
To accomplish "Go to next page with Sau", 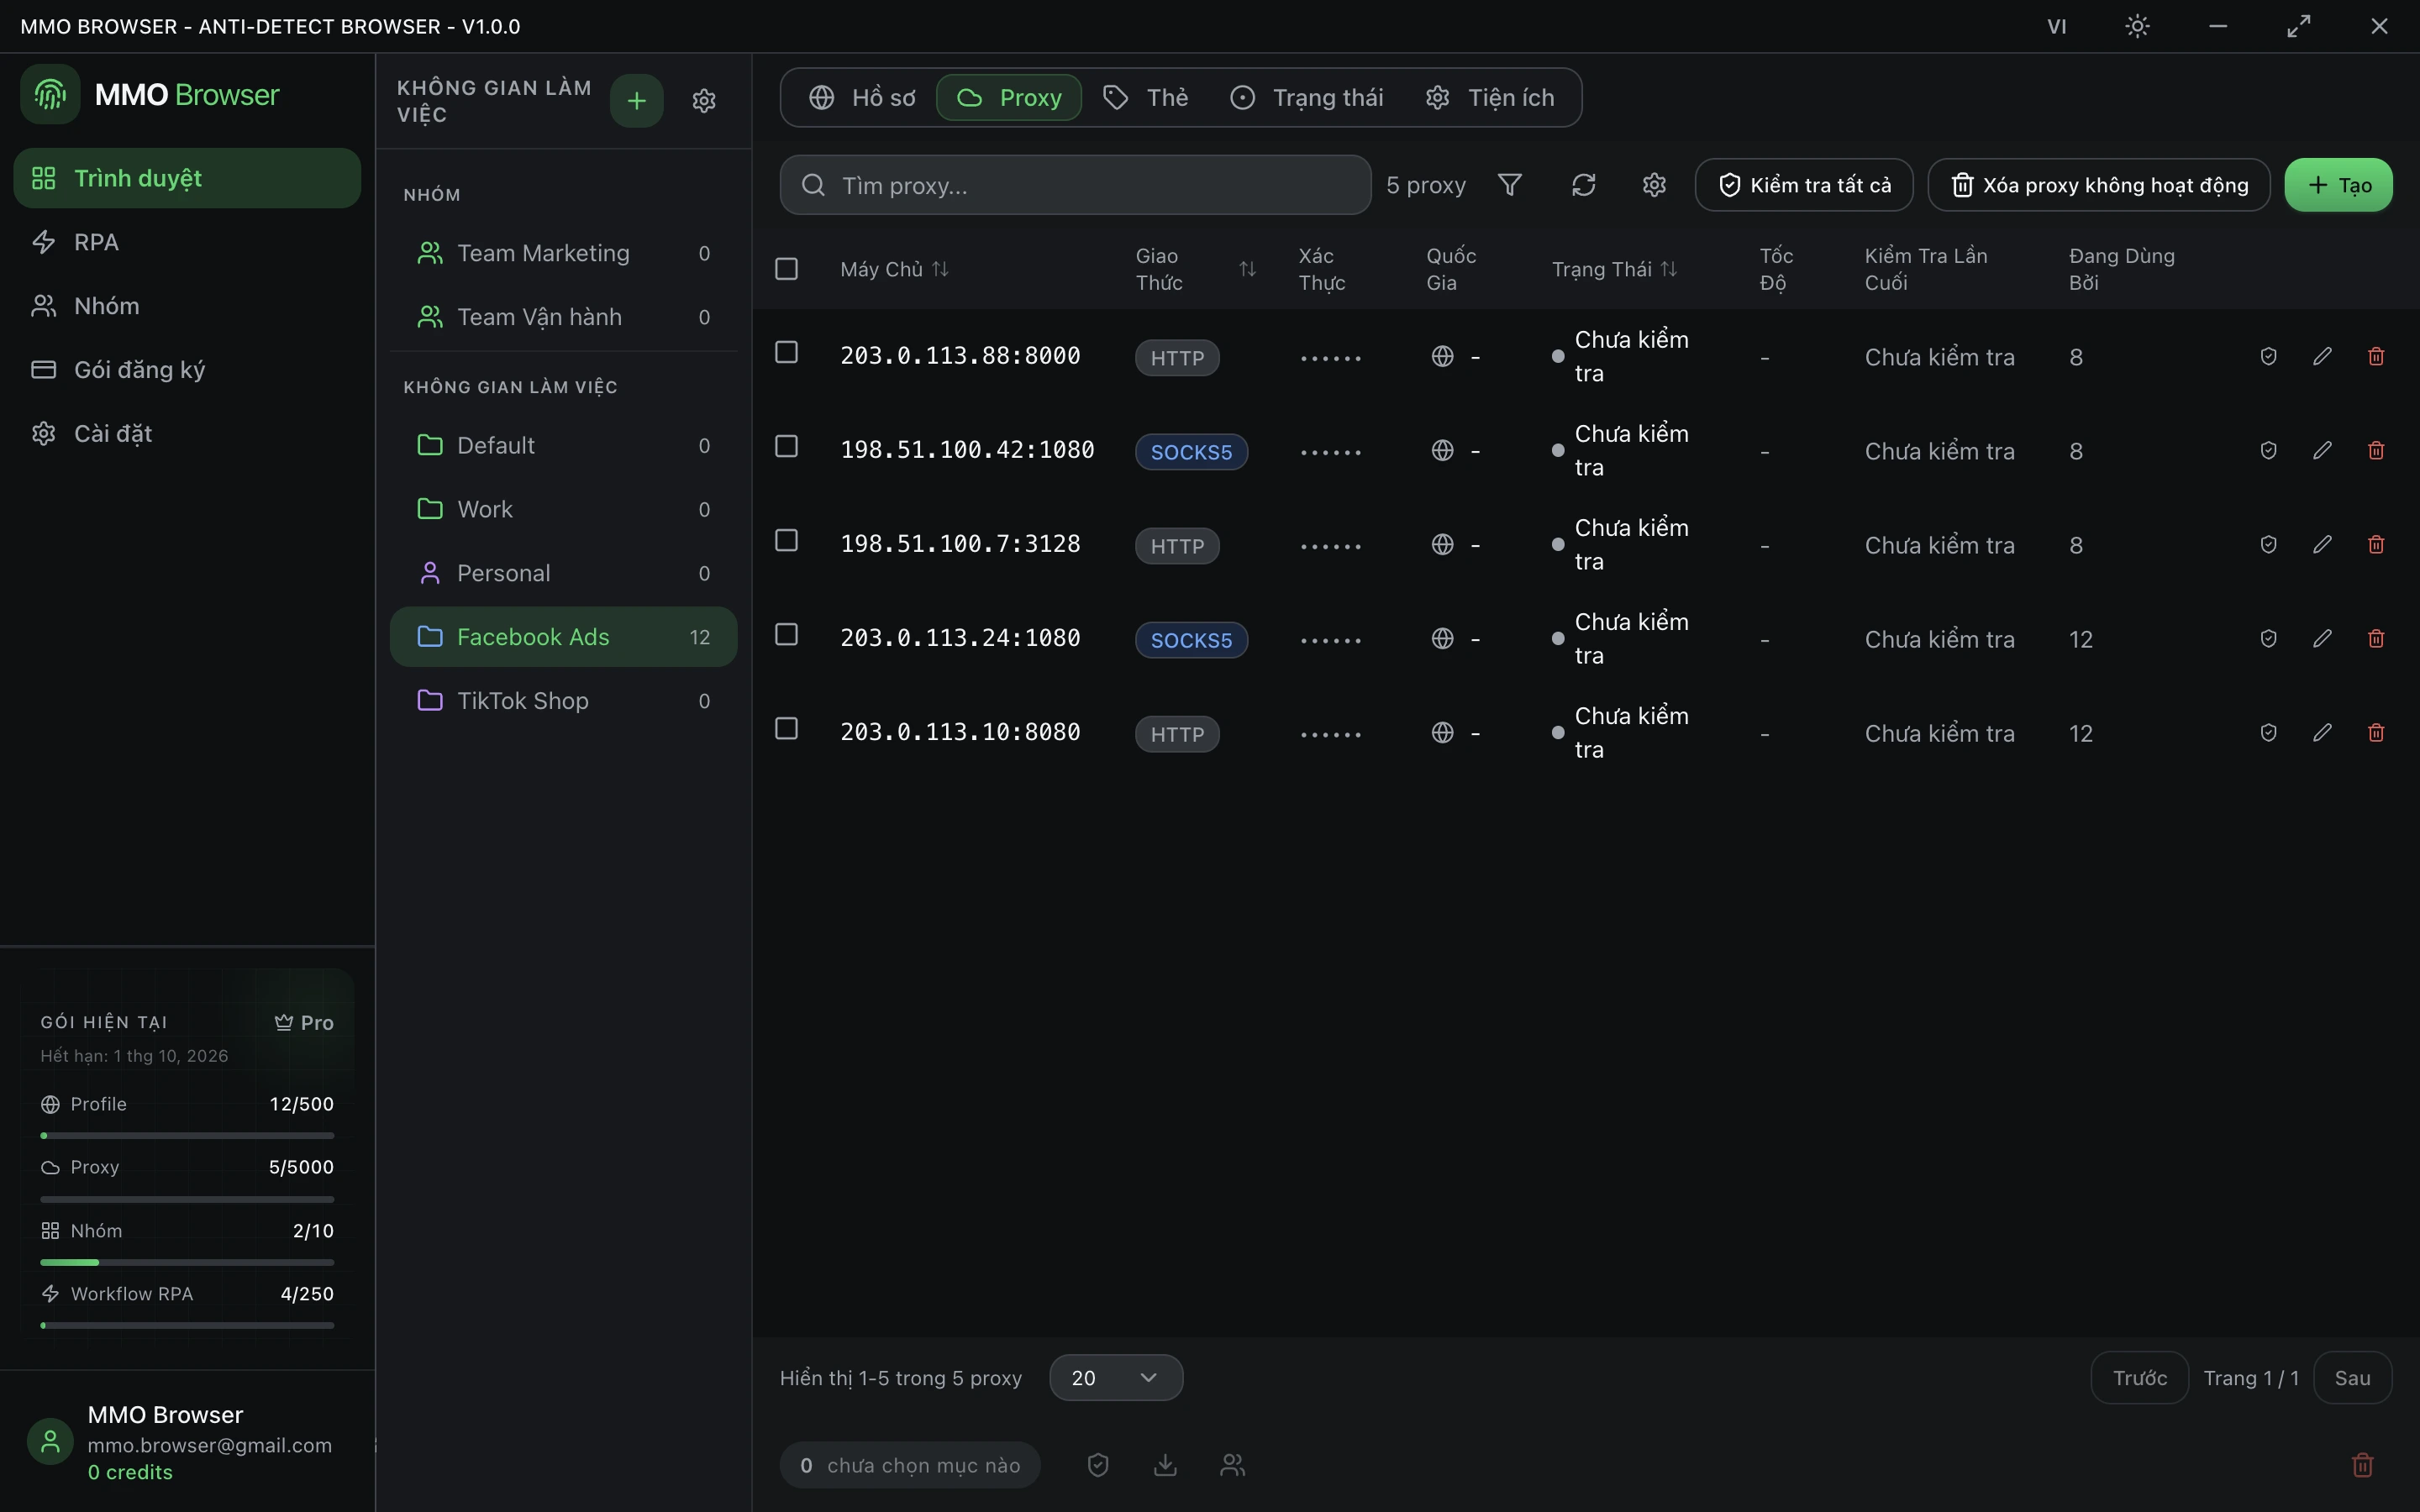I will tap(2352, 1378).
